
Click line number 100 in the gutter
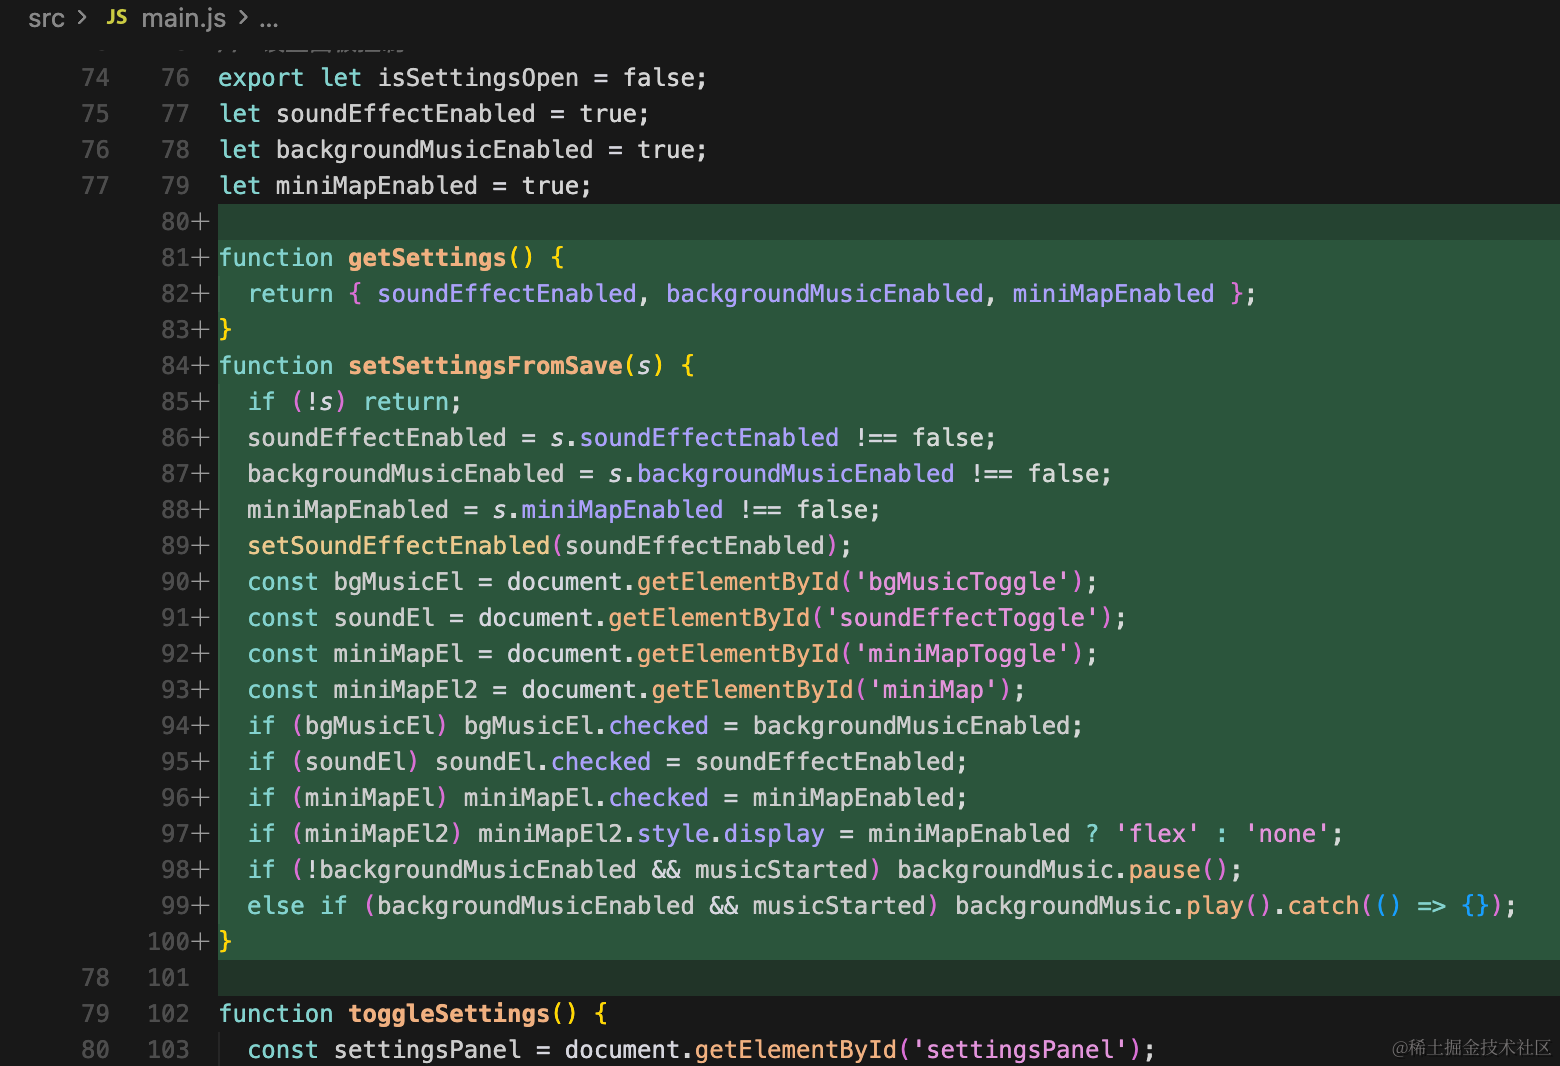point(168,942)
